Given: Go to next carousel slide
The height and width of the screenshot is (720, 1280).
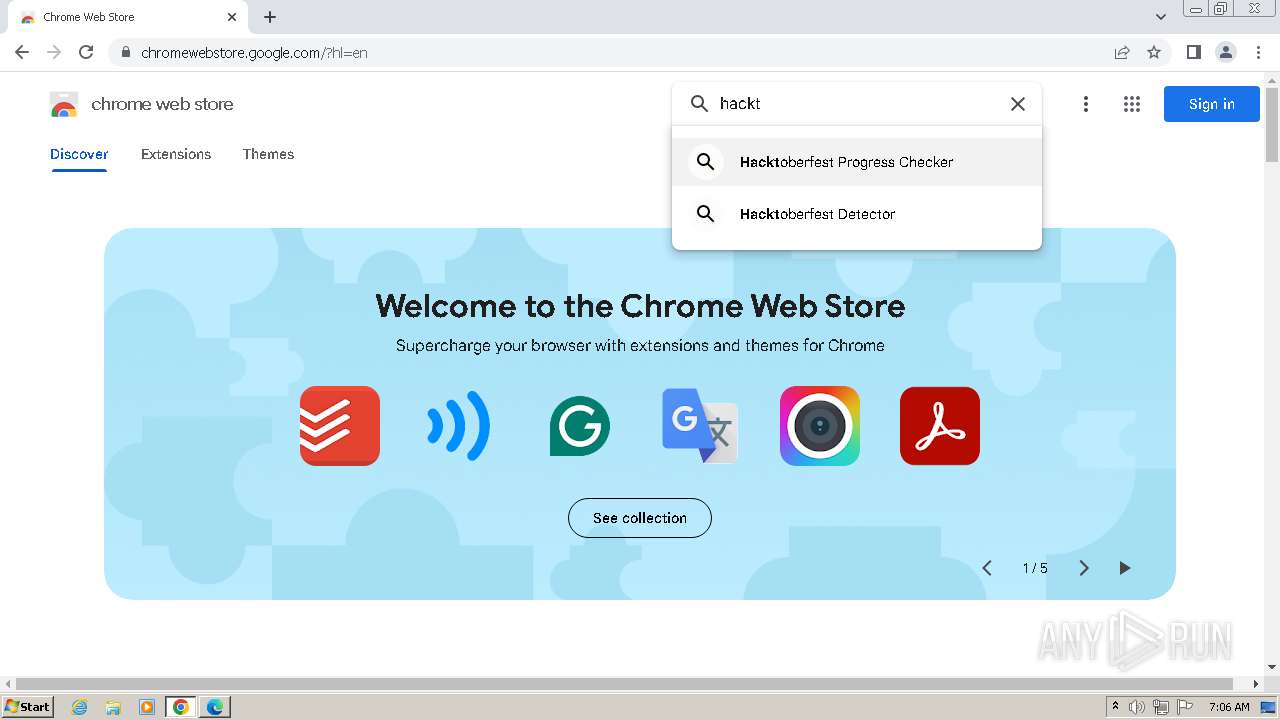Looking at the screenshot, I should (x=1084, y=568).
